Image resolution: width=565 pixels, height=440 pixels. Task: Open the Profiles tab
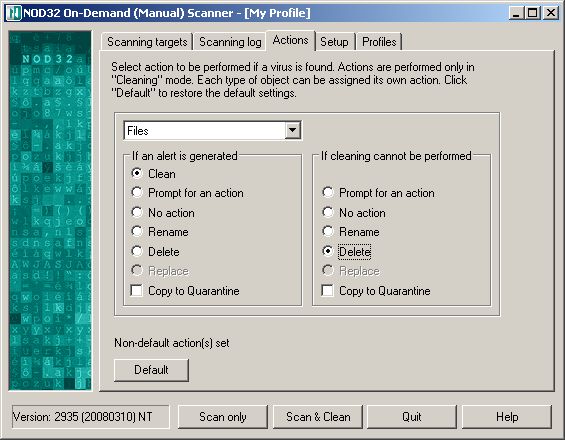coord(379,42)
